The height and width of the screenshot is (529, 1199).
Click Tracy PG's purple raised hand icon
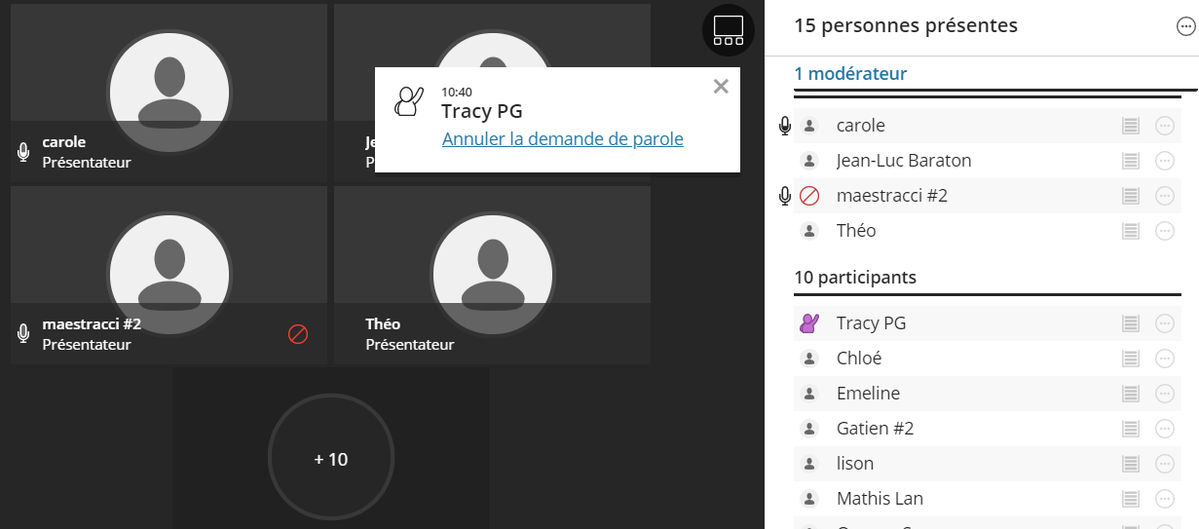point(808,323)
